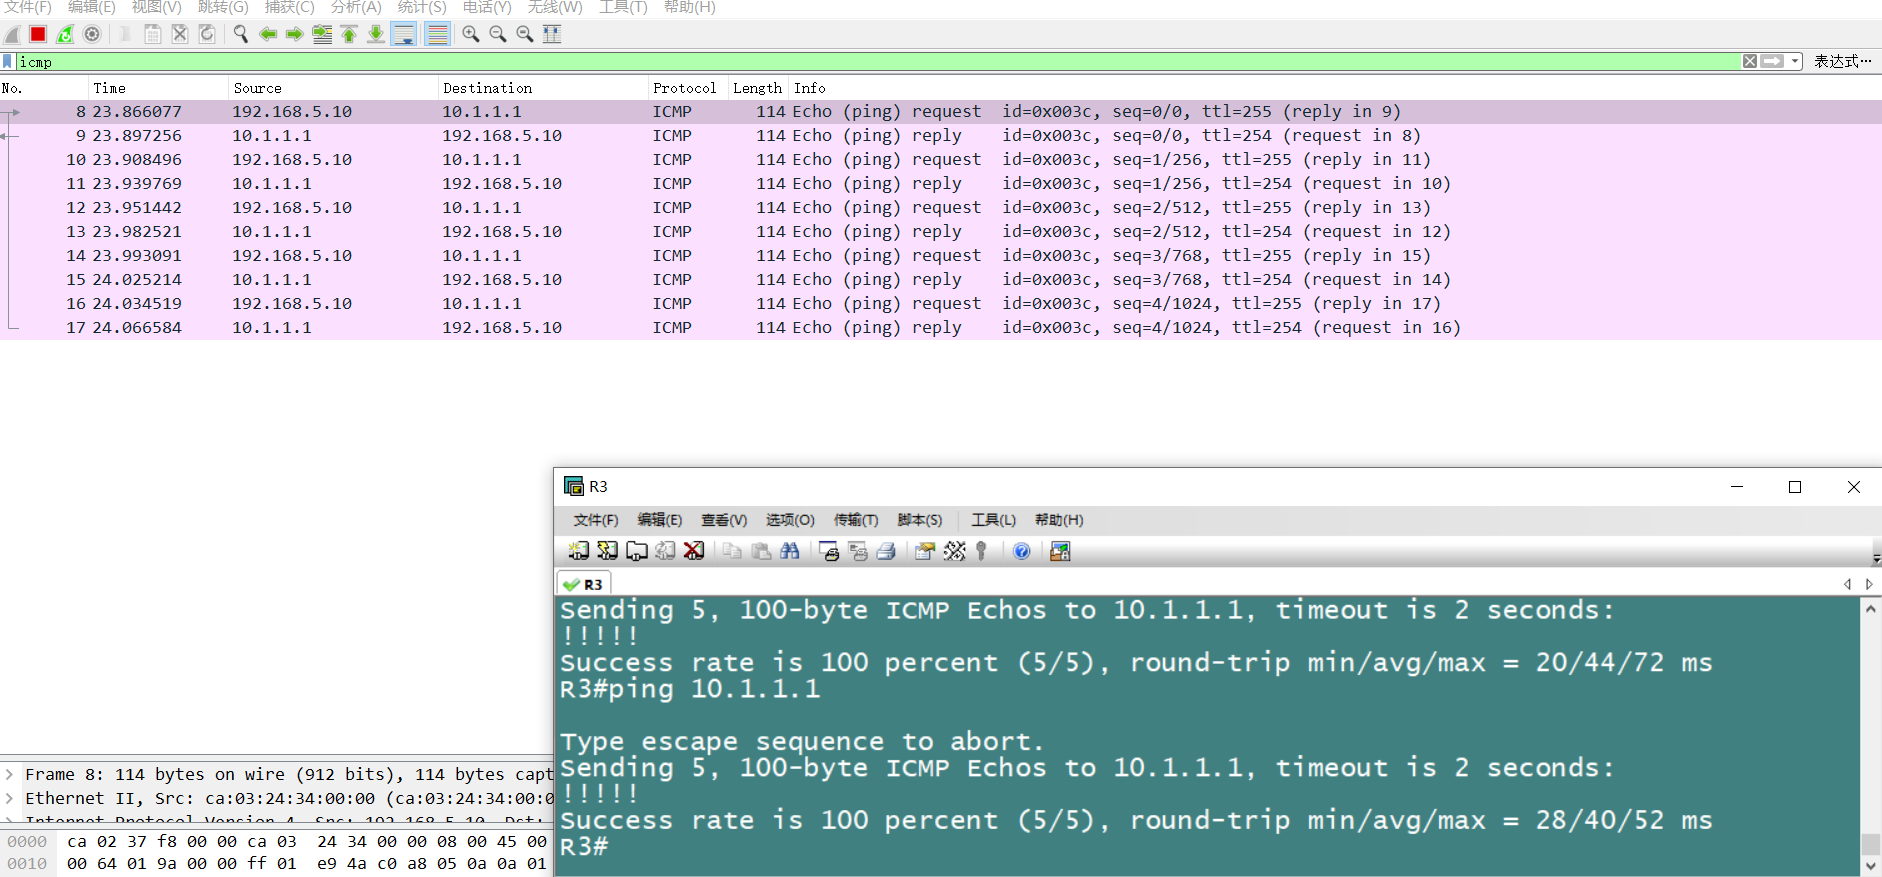Click SecureCRT public key icon

(981, 551)
